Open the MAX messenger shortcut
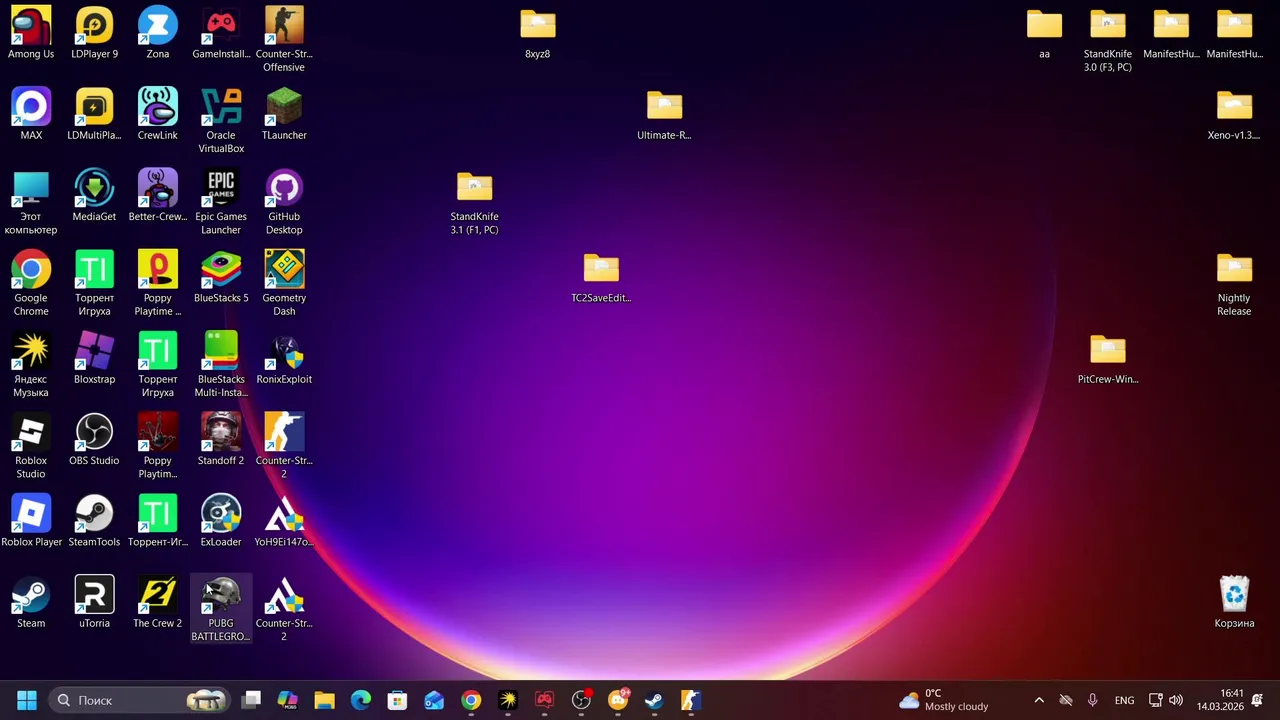 (x=31, y=115)
